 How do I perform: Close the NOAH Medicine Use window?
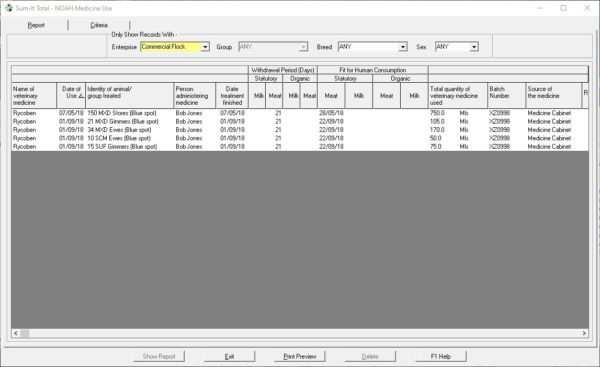[x=587, y=8]
